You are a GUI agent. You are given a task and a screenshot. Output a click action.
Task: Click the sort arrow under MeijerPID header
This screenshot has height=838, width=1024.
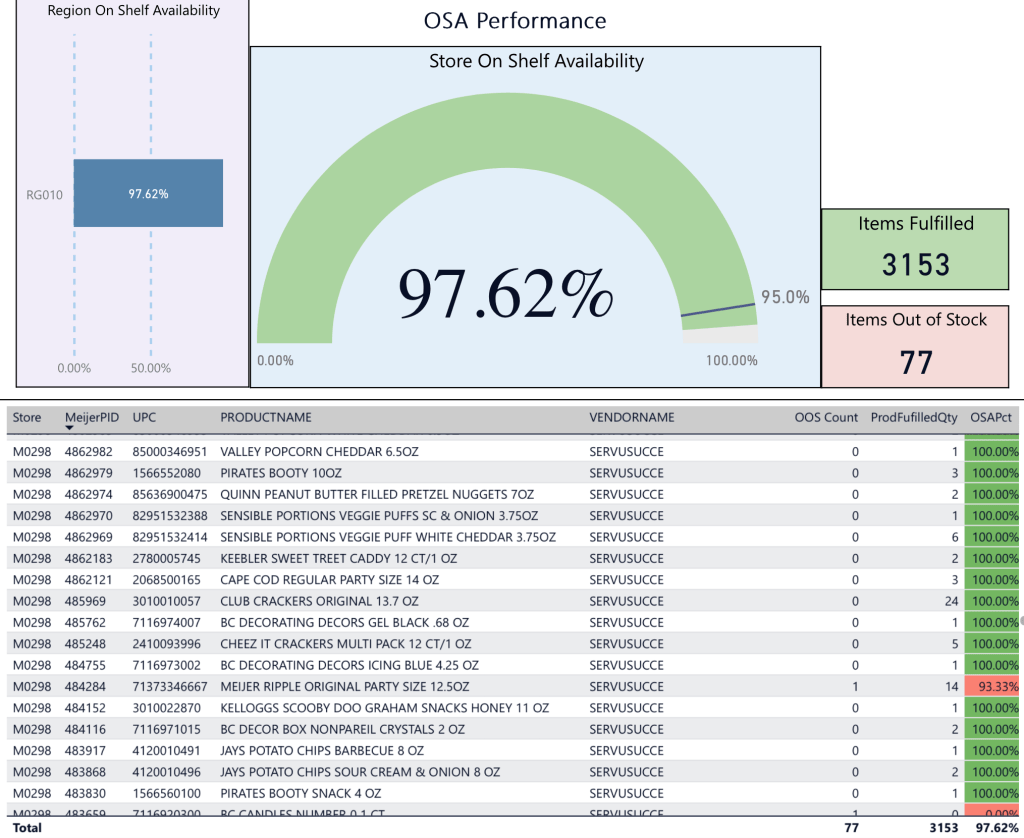coord(70,428)
